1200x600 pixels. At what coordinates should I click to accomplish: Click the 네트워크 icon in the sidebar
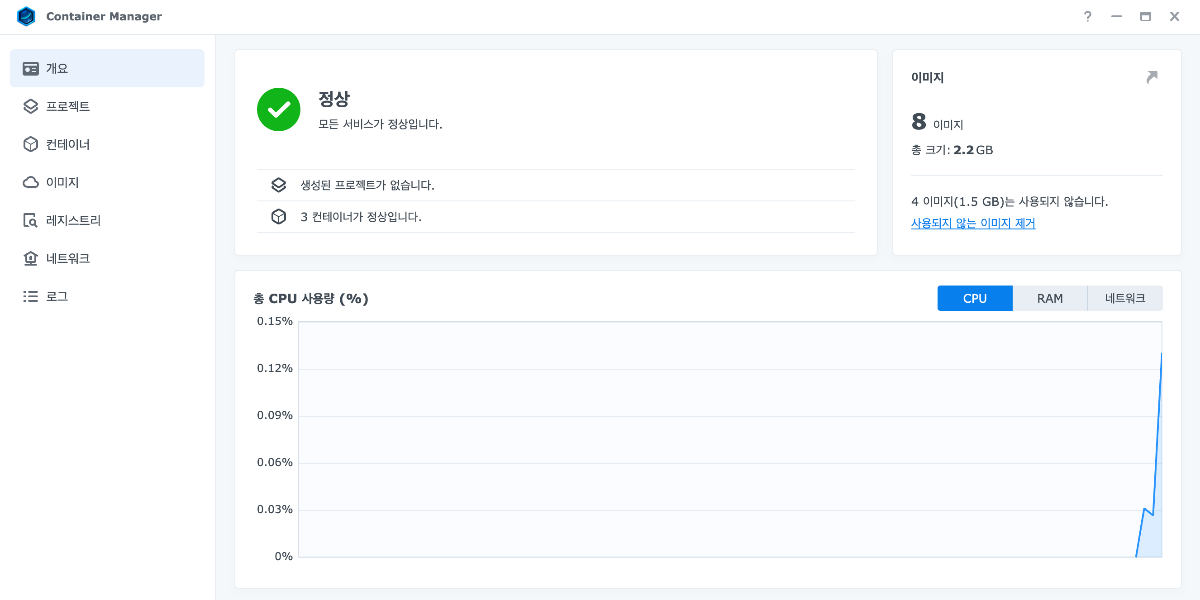tap(32, 258)
